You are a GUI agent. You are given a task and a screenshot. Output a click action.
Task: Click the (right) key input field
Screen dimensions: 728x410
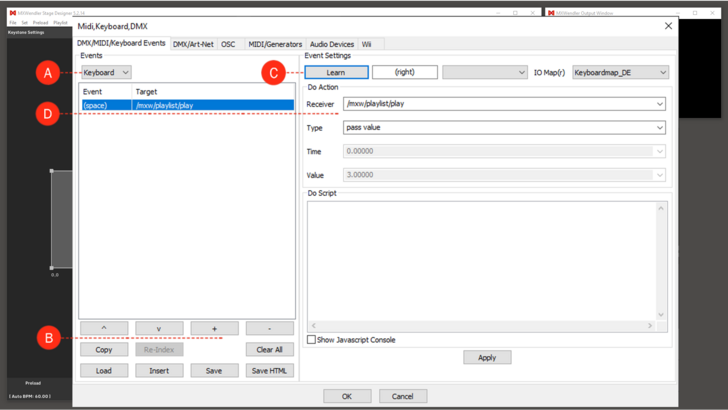[404, 72]
